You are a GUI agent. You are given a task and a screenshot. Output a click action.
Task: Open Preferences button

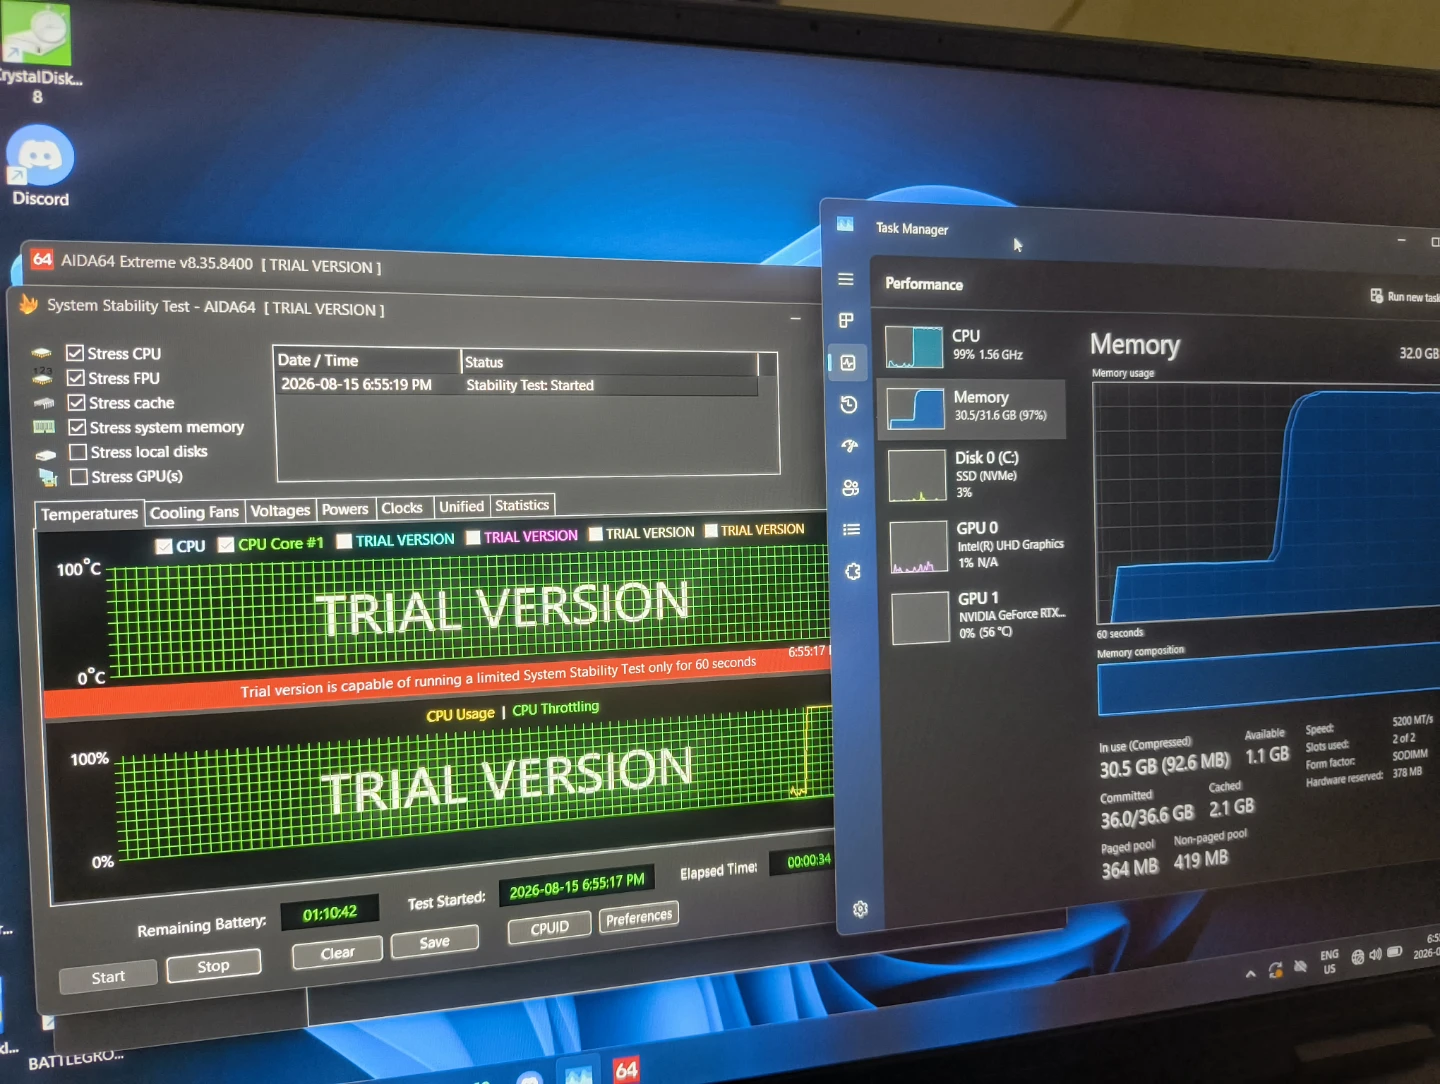(639, 917)
